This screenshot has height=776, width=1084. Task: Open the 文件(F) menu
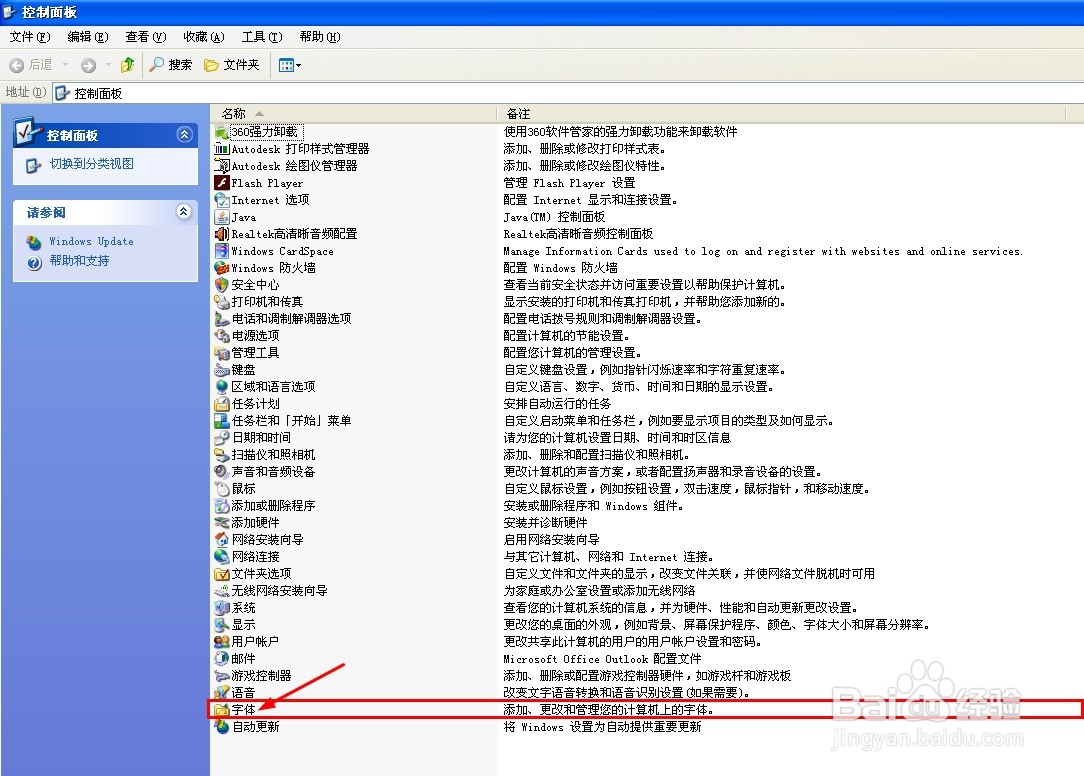[x=30, y=37]
